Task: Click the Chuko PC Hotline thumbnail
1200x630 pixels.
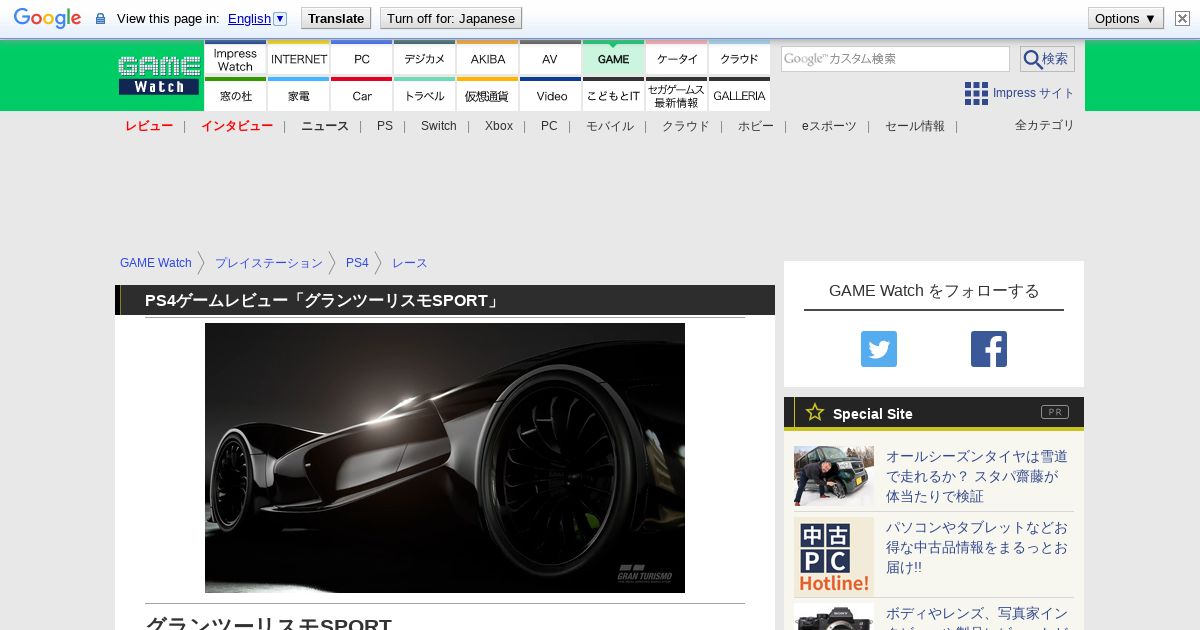Action: point(833,557)
